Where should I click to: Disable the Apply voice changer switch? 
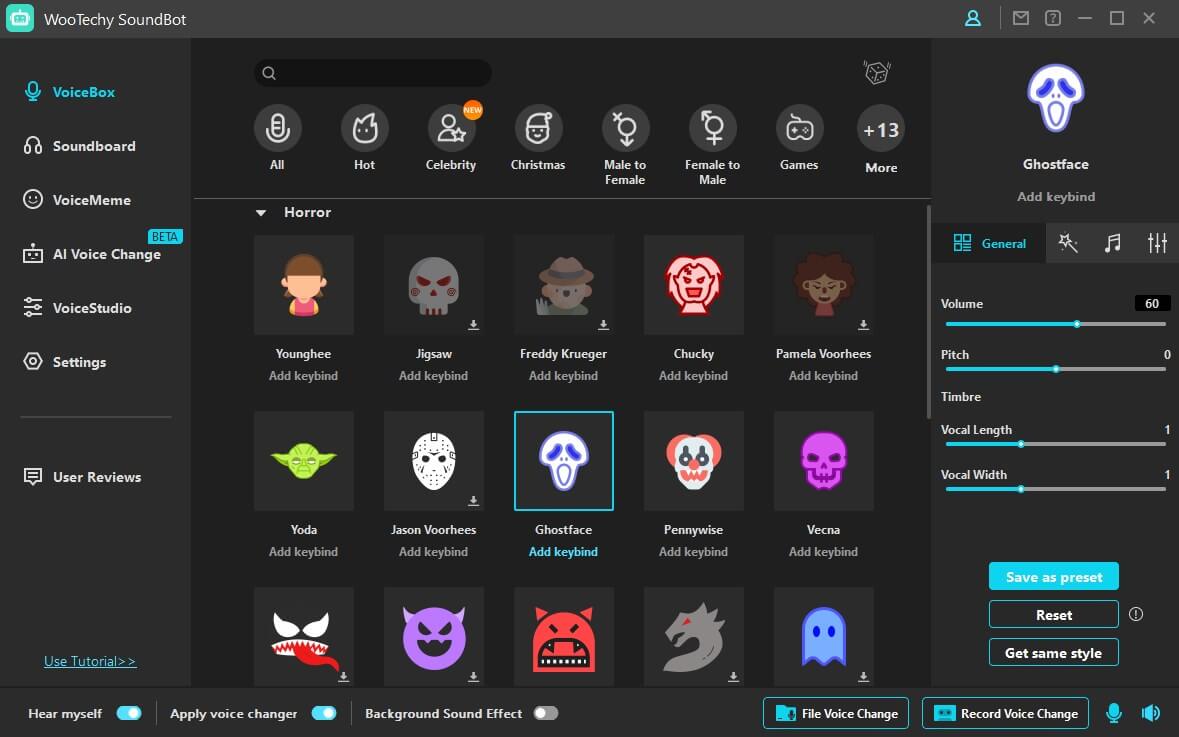(x=324, y=713)
